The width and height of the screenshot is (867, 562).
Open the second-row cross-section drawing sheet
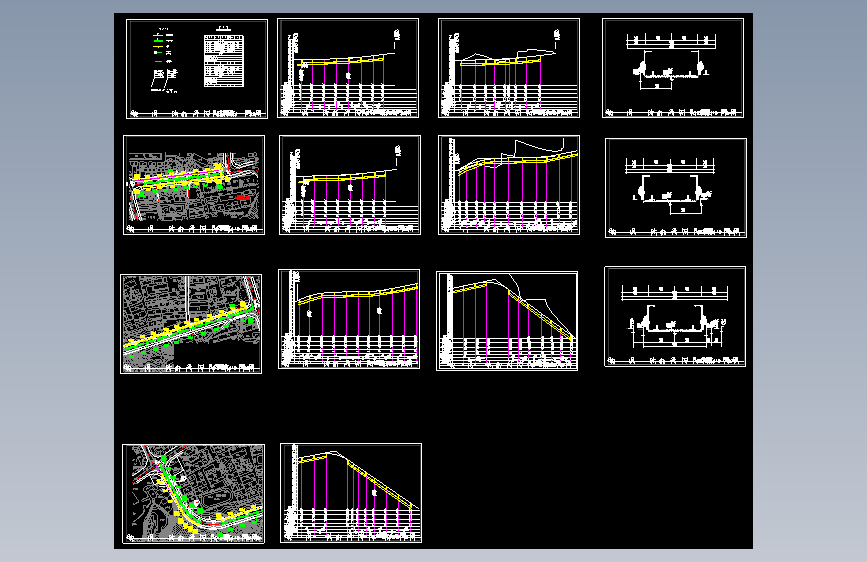(676, 188)
